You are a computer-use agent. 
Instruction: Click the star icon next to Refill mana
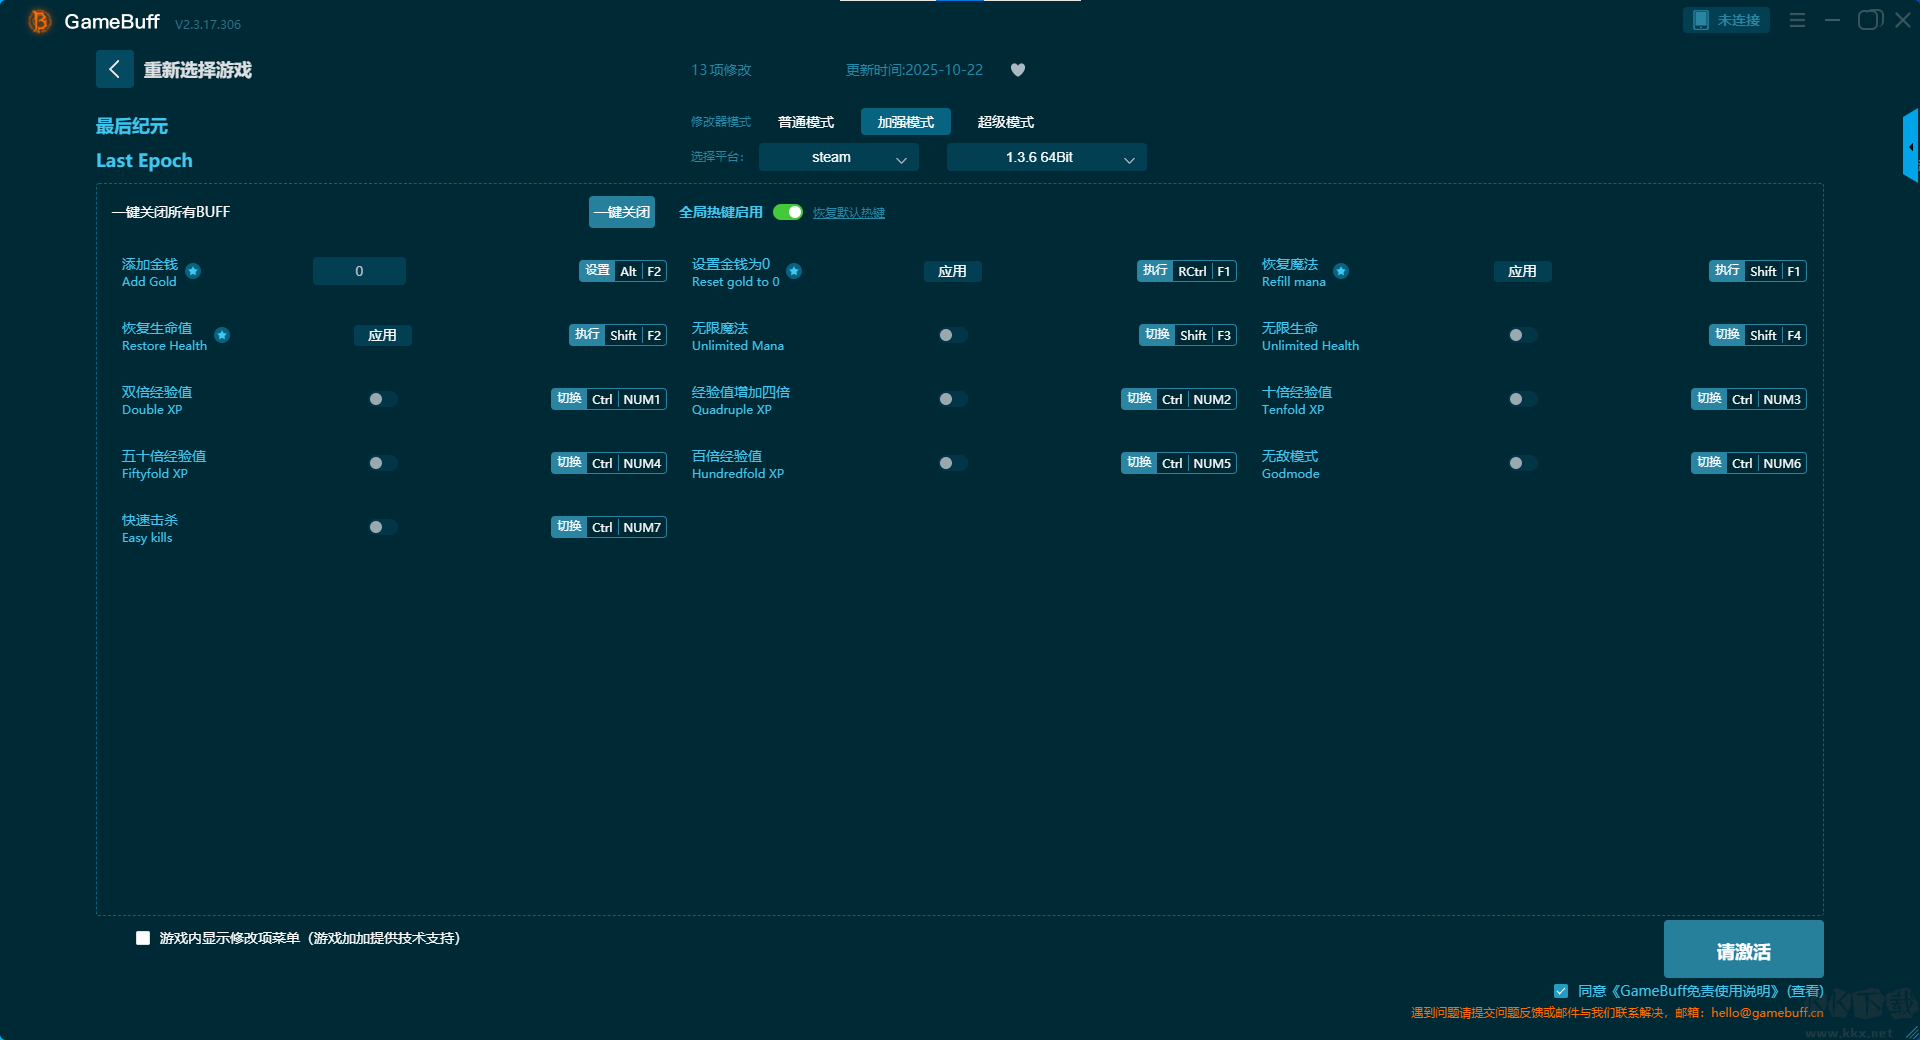point(1341,271)
